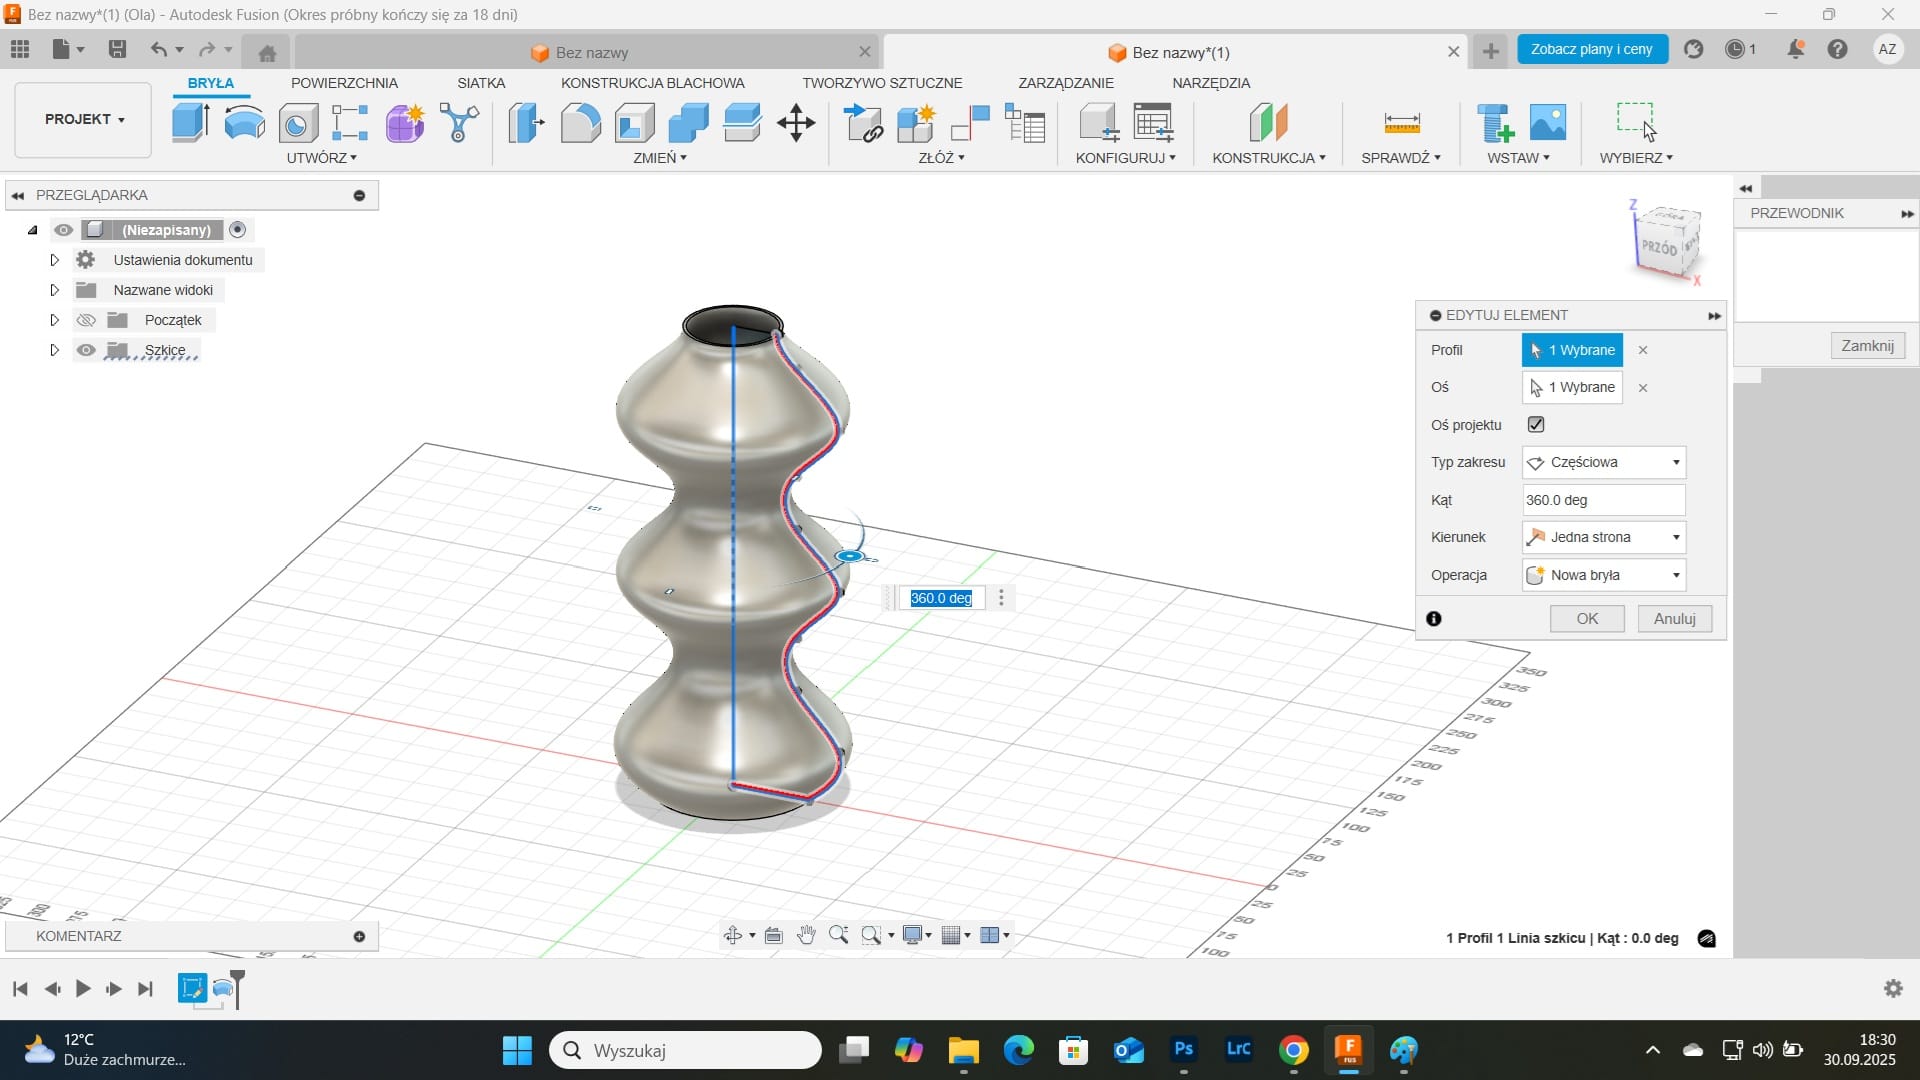Open the Operacja dropdown

1603,575
